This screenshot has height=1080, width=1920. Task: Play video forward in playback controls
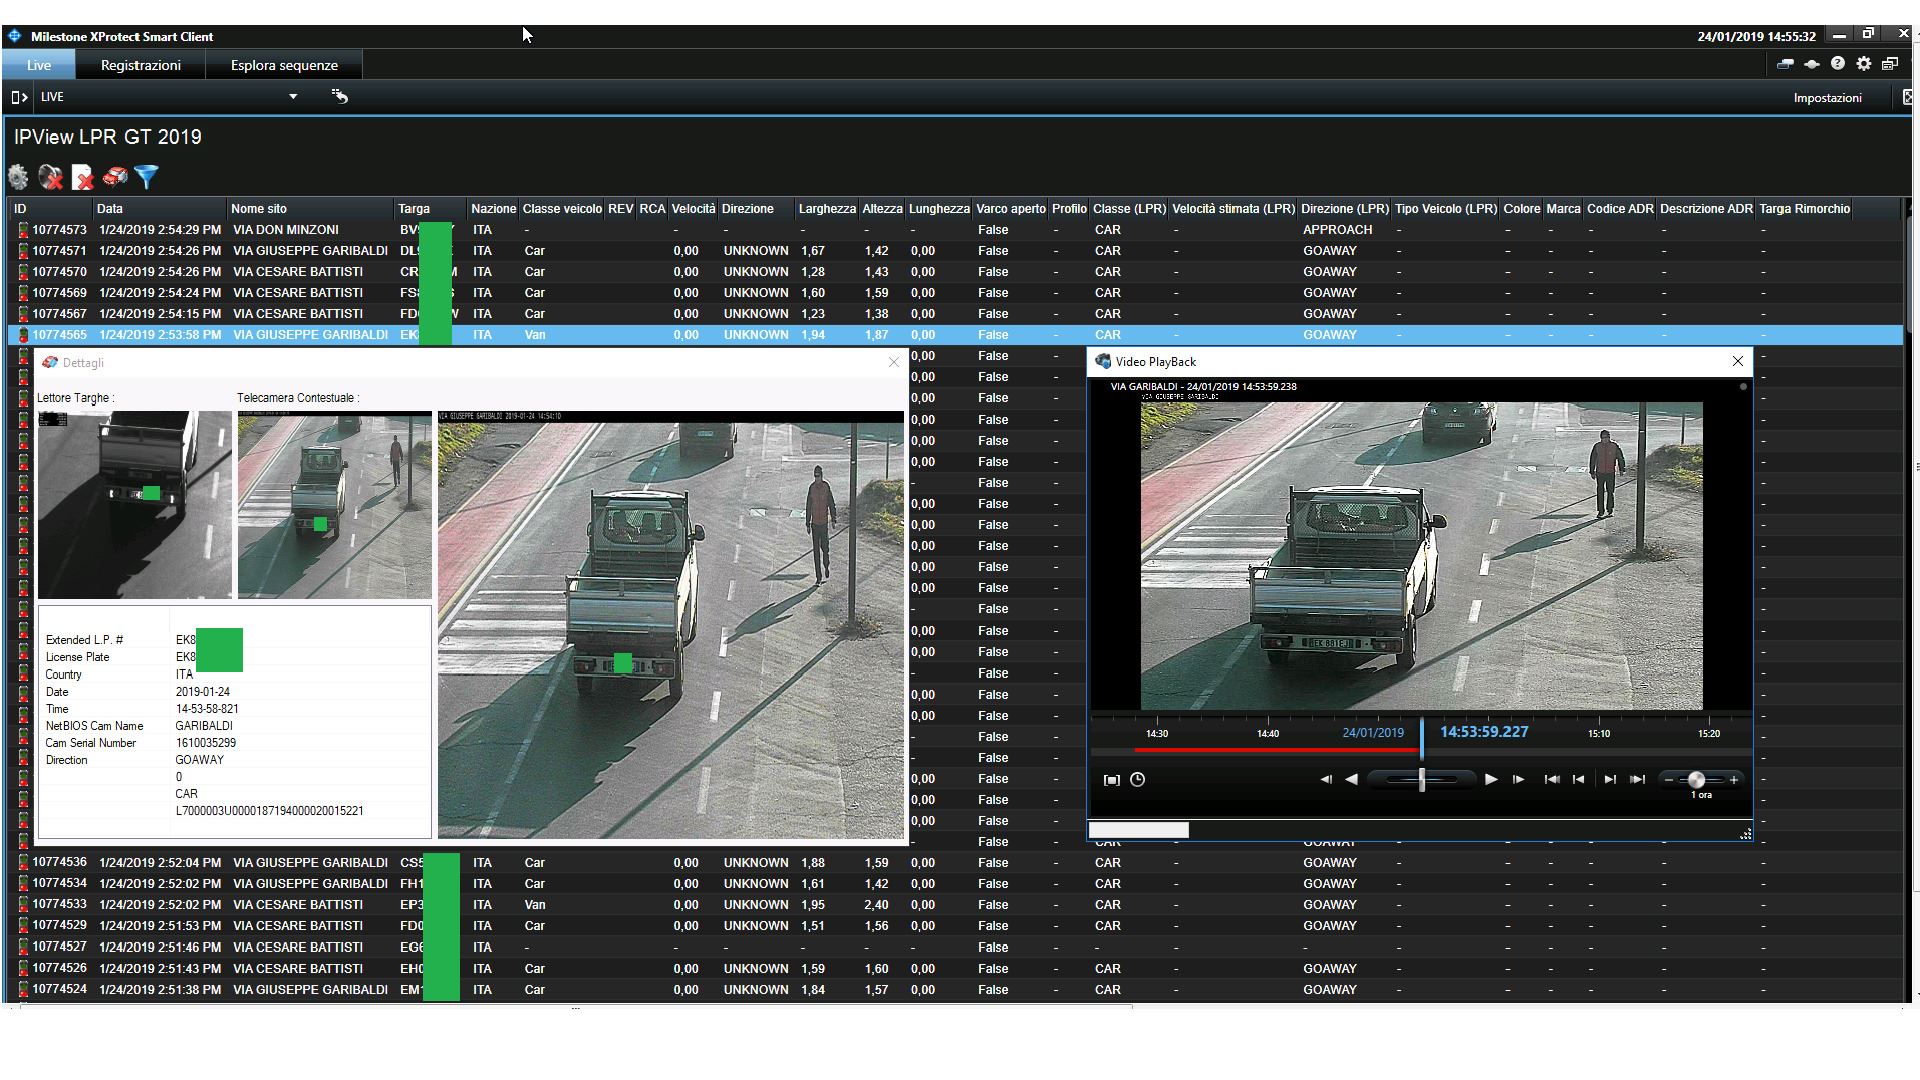coord(1491,779)
